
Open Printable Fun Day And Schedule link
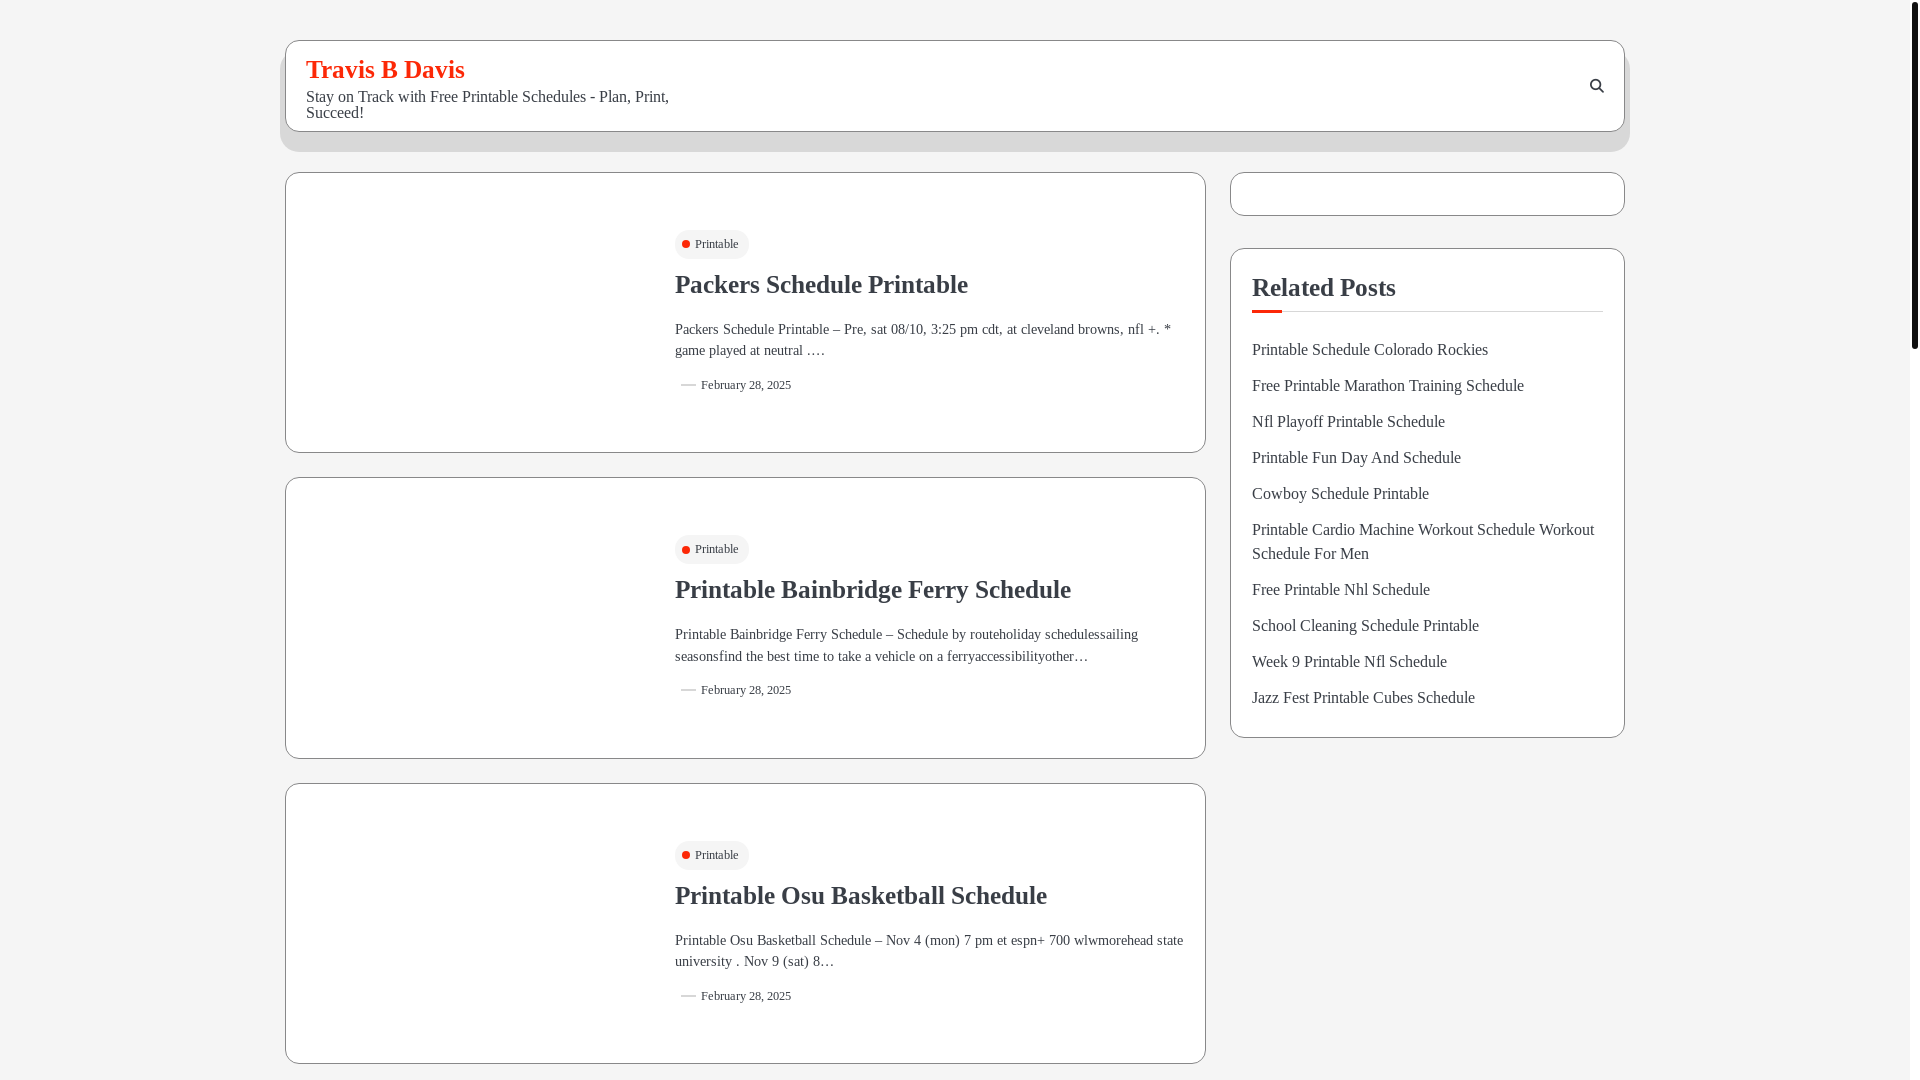[x=1356, y=458]
